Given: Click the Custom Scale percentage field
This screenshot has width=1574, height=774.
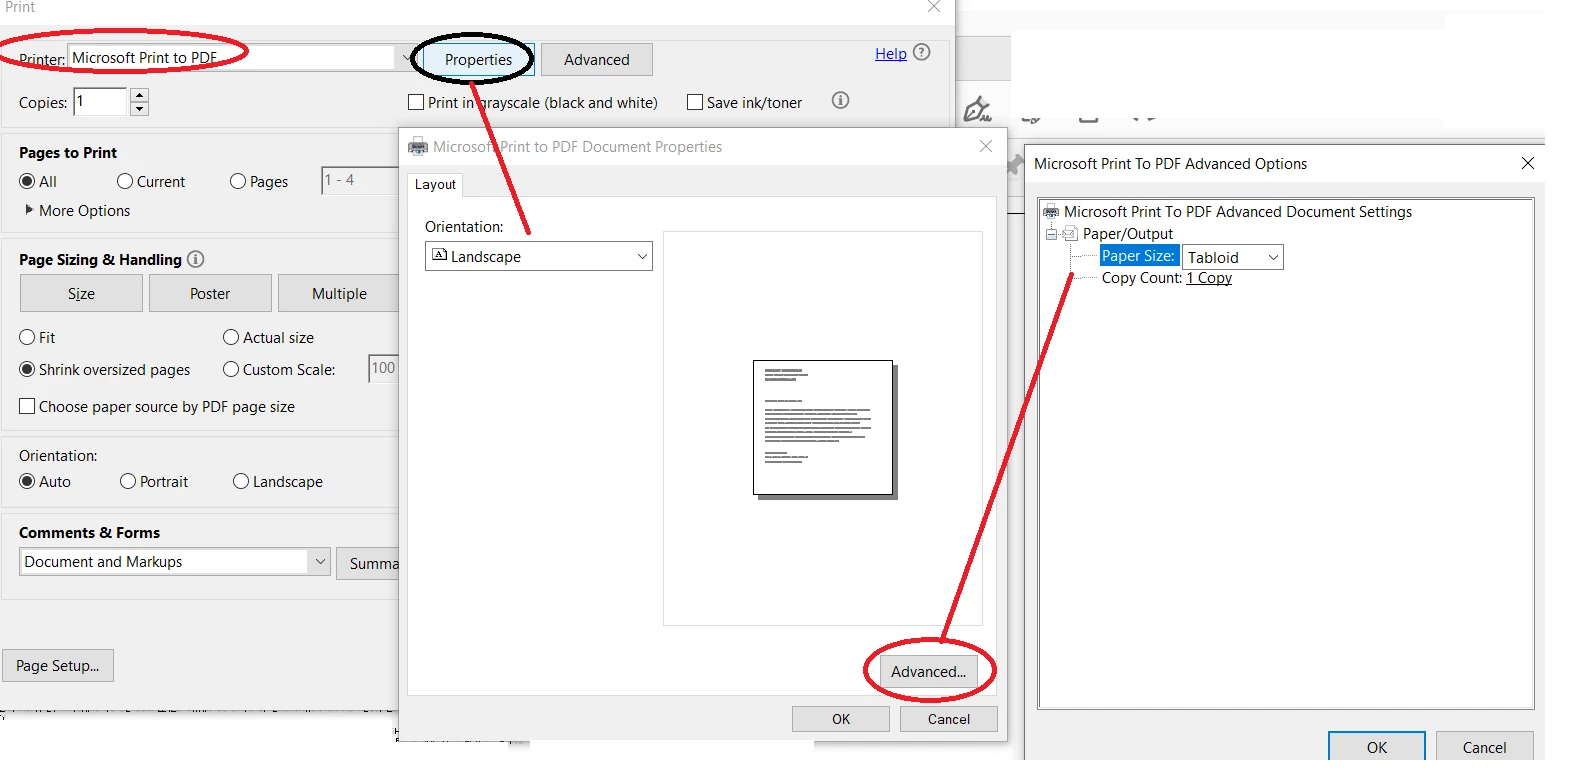Looking at the screenshot, I should pos(384,369).
